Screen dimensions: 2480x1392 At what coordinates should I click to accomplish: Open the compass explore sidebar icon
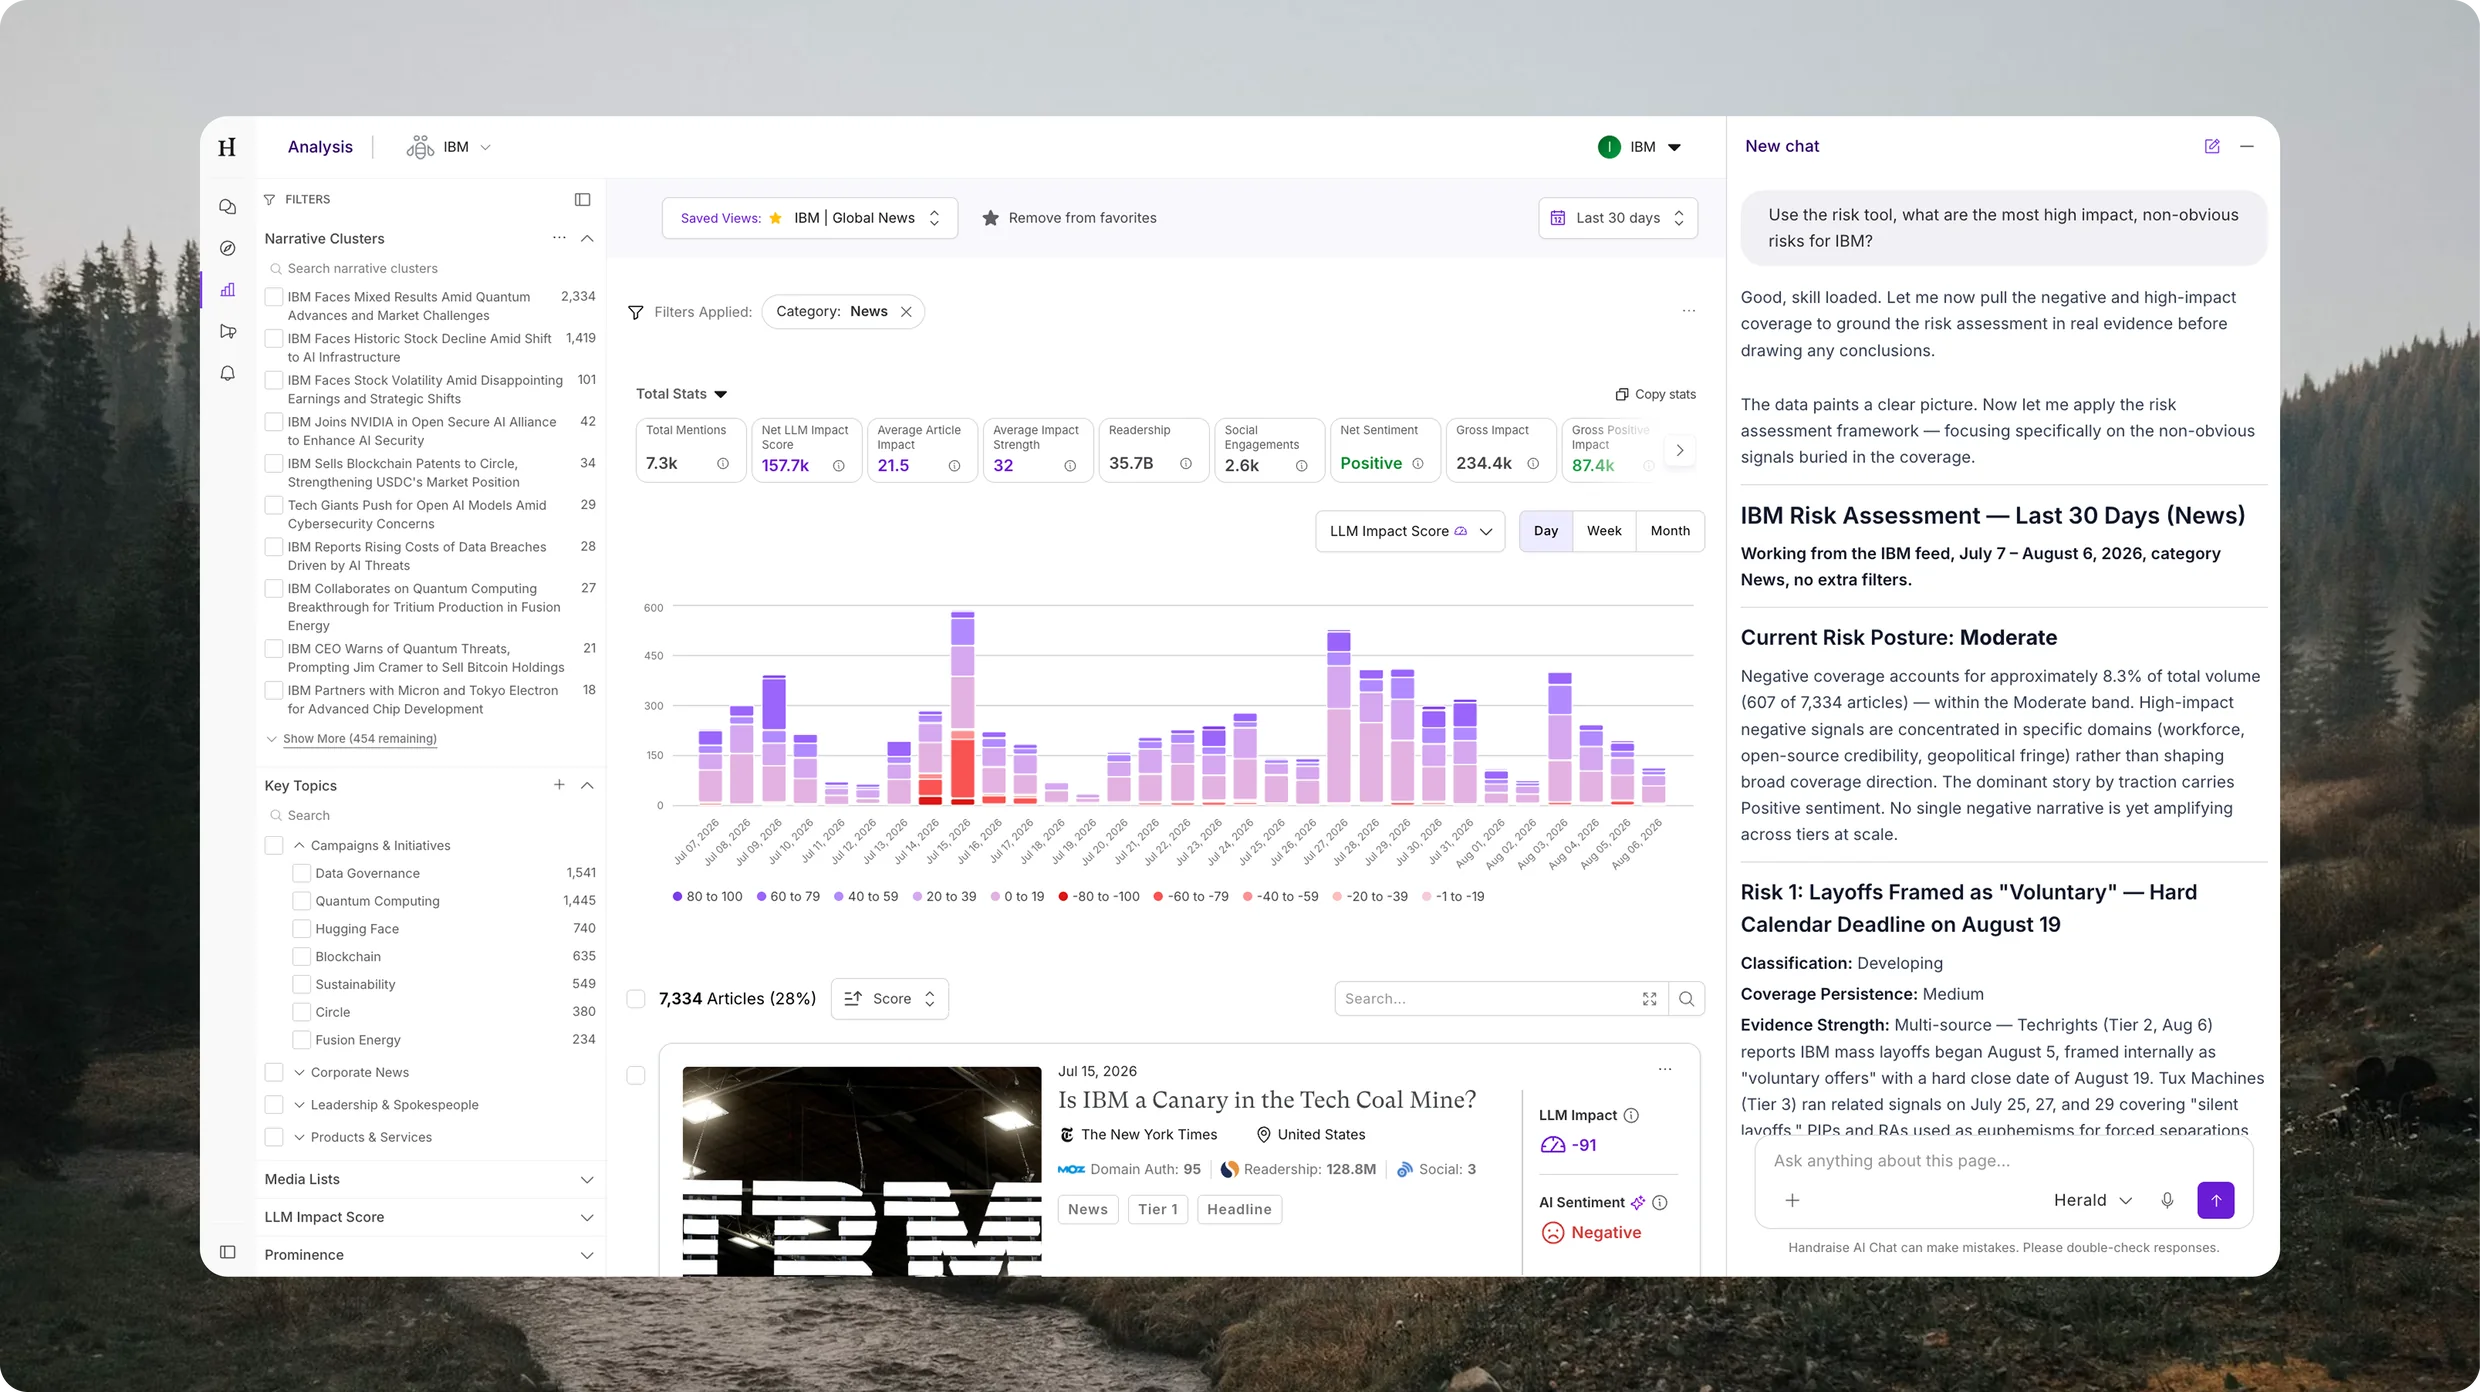pos(228,248)
